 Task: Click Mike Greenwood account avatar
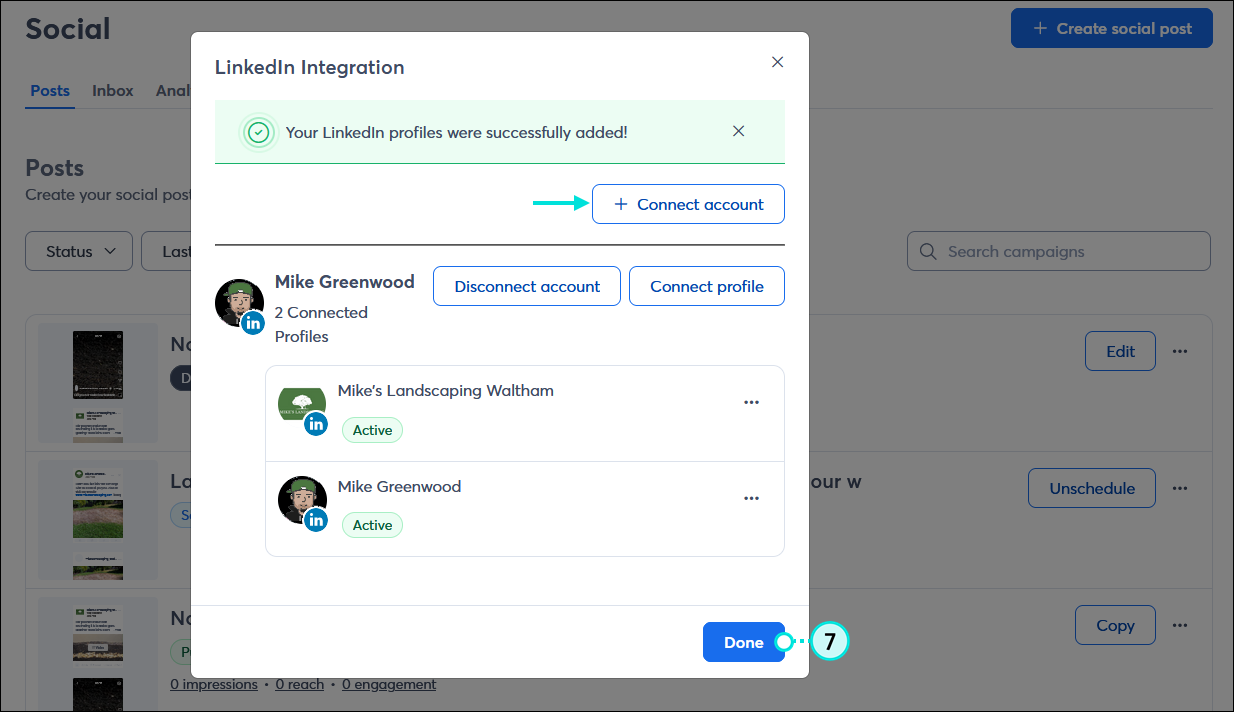[x=239, y=303]
